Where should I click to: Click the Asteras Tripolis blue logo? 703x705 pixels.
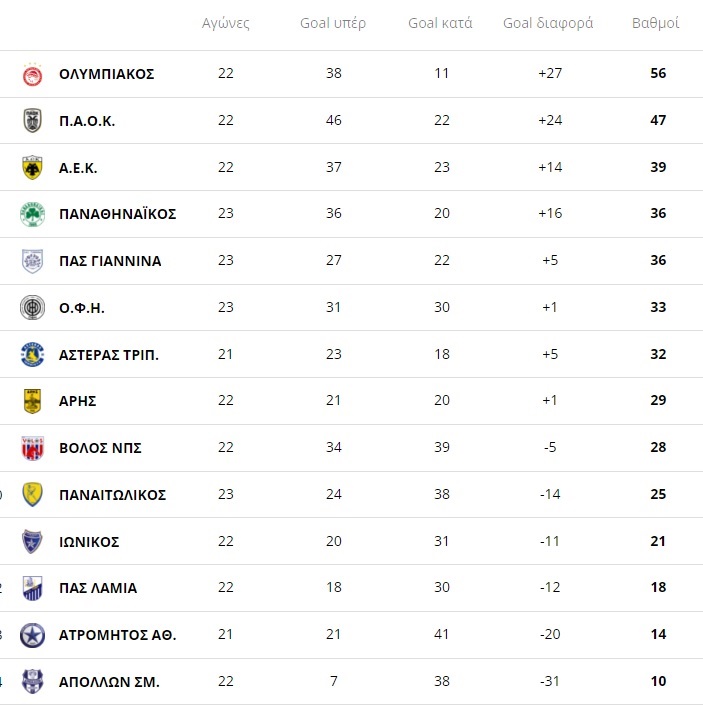(32, 354)
